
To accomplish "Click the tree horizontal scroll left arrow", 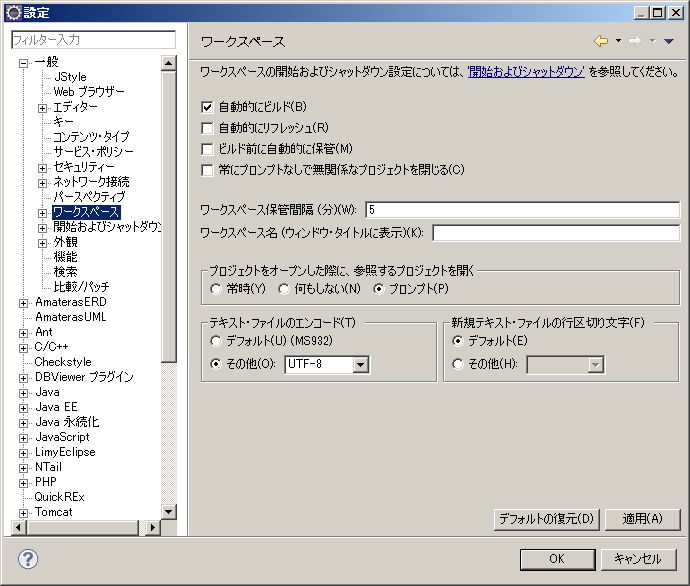I will tap(18, 527).
